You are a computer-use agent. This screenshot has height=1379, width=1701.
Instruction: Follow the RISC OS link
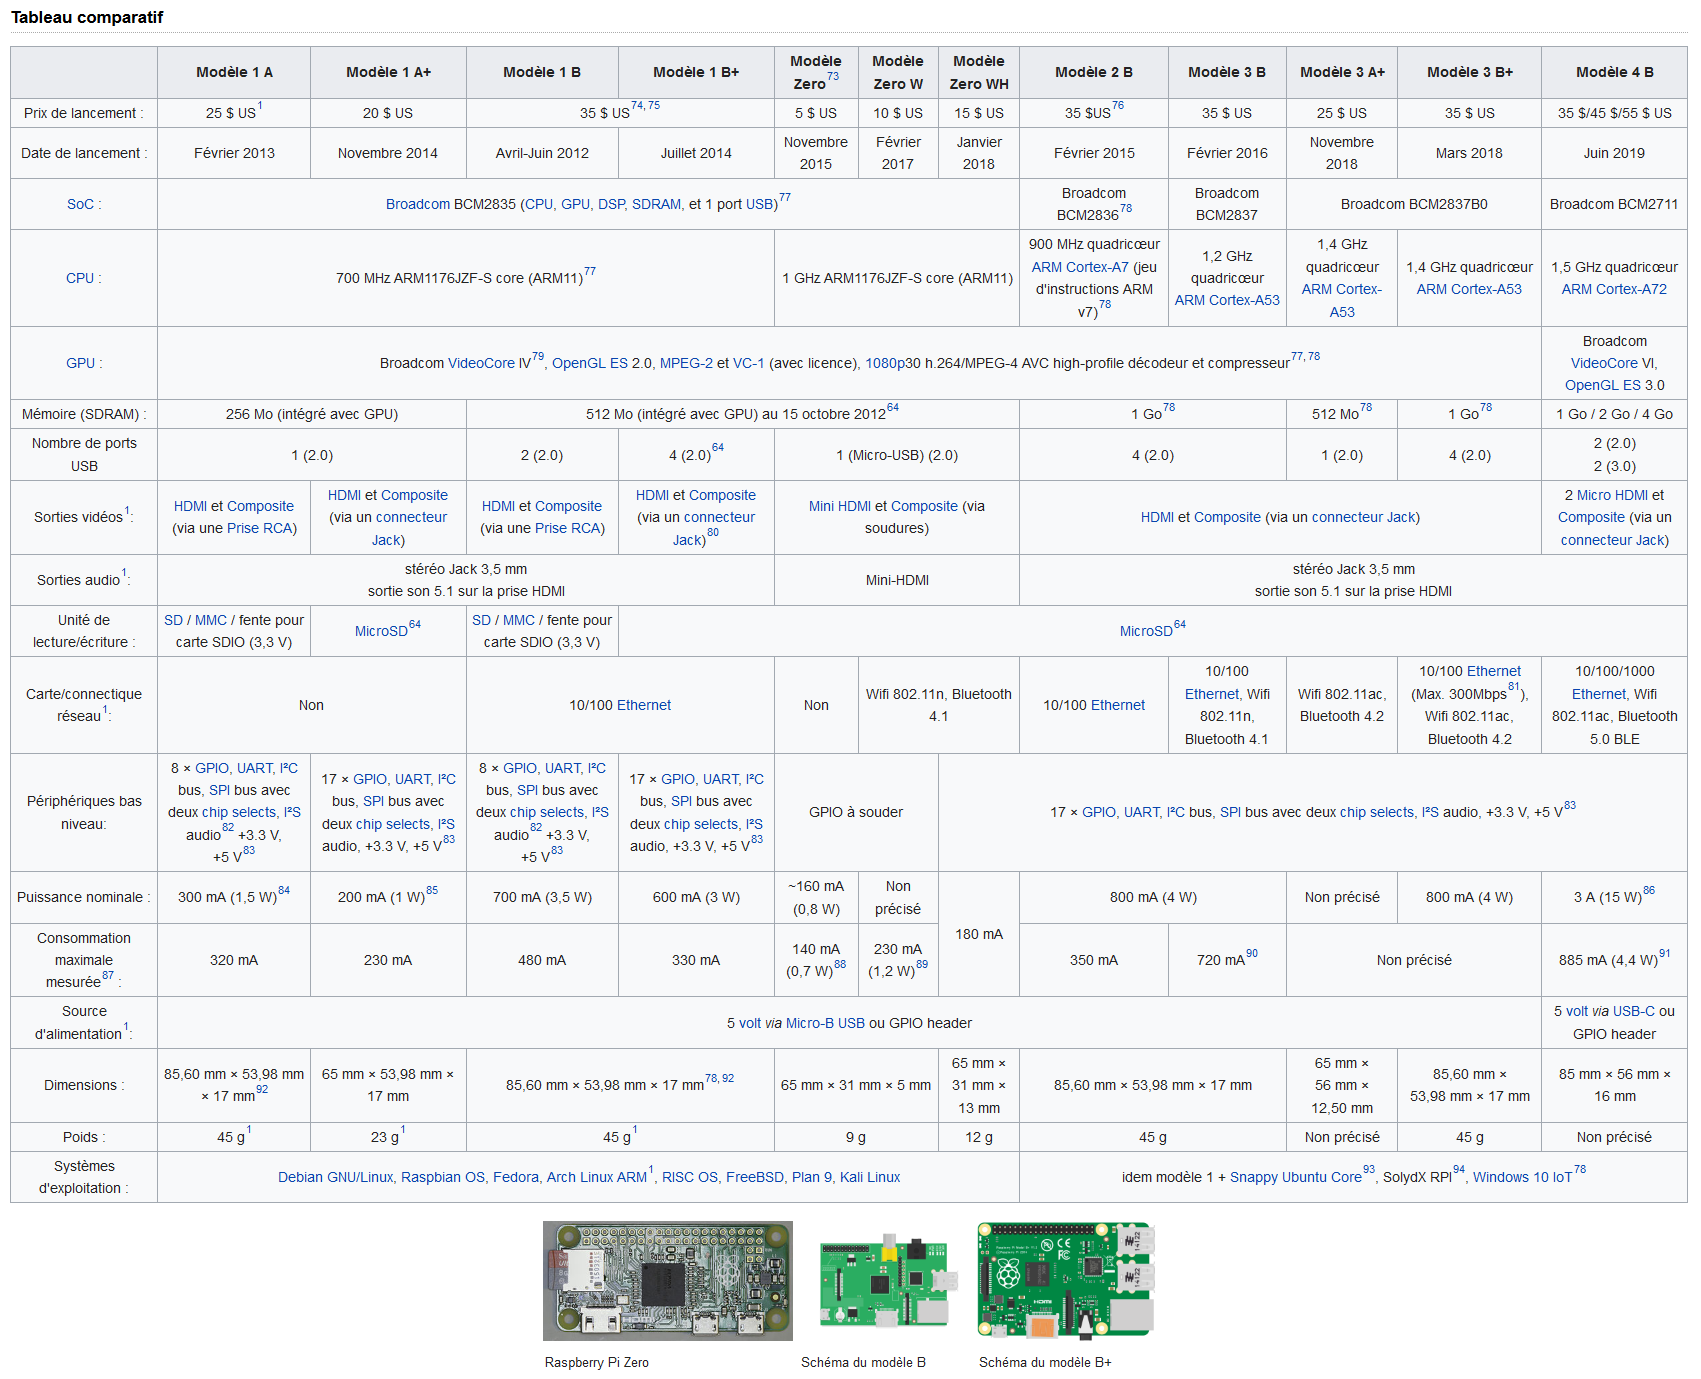[x=690, y=1177]
